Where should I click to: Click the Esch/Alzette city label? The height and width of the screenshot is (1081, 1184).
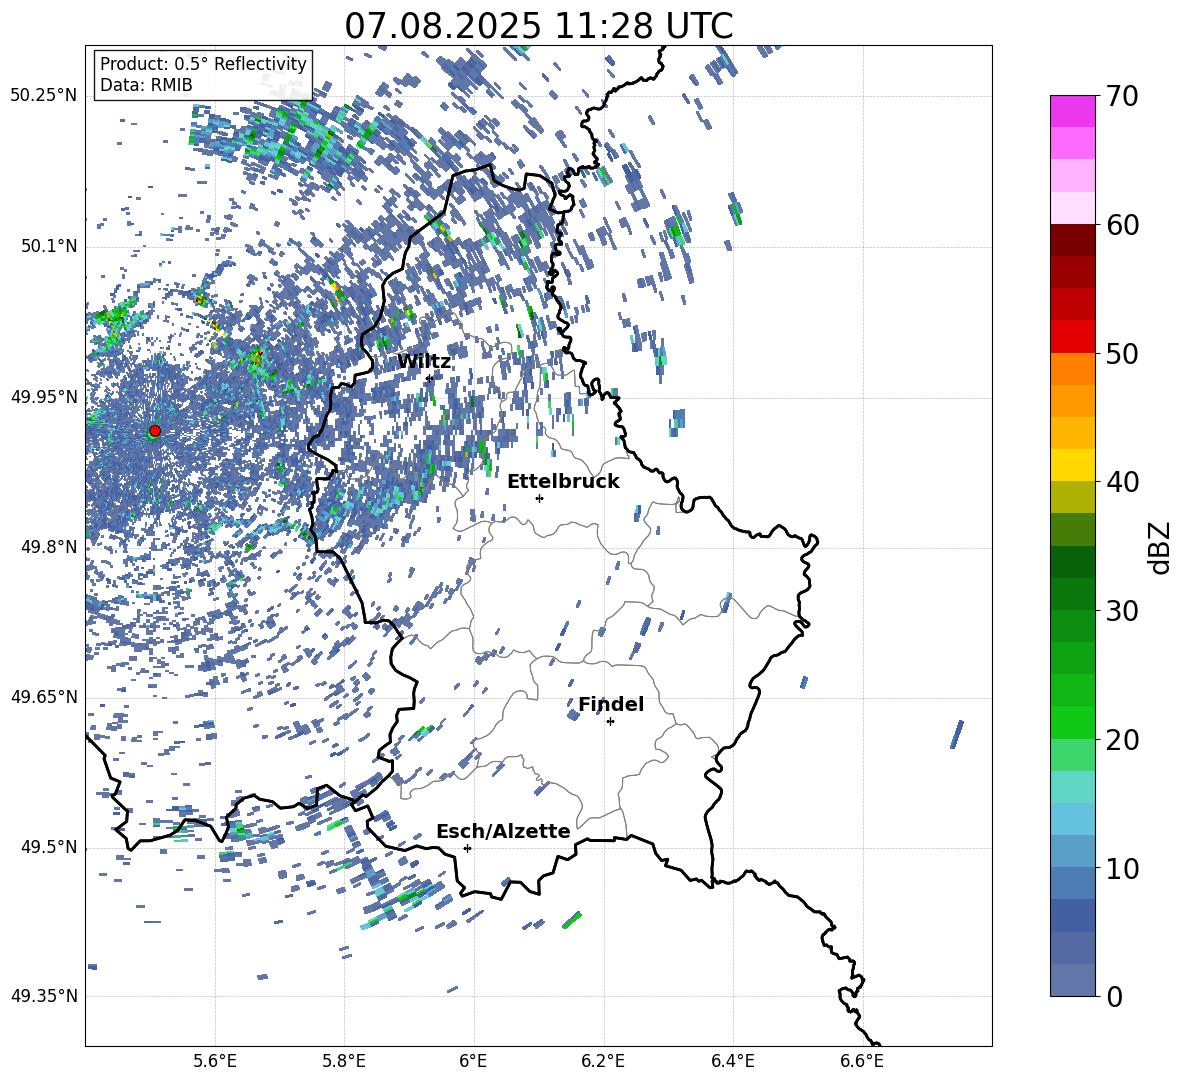503,831
